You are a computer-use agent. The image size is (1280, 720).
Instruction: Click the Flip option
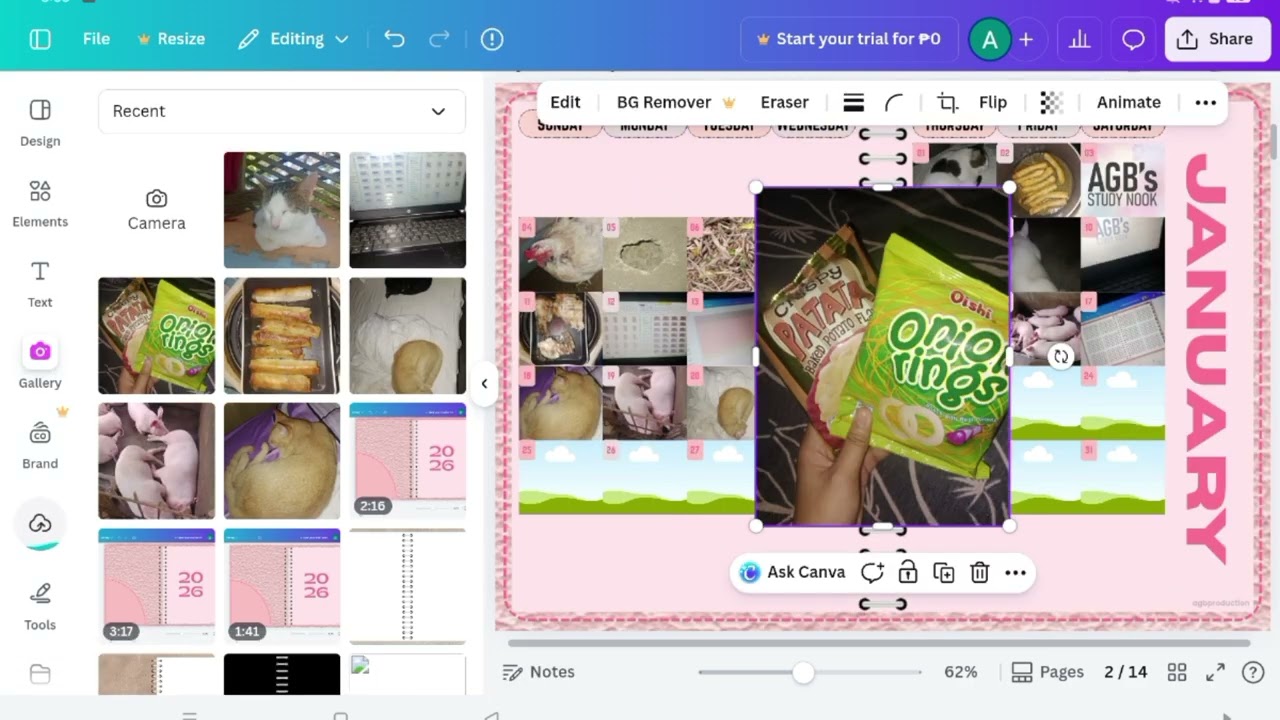click(x=993, y=102)
